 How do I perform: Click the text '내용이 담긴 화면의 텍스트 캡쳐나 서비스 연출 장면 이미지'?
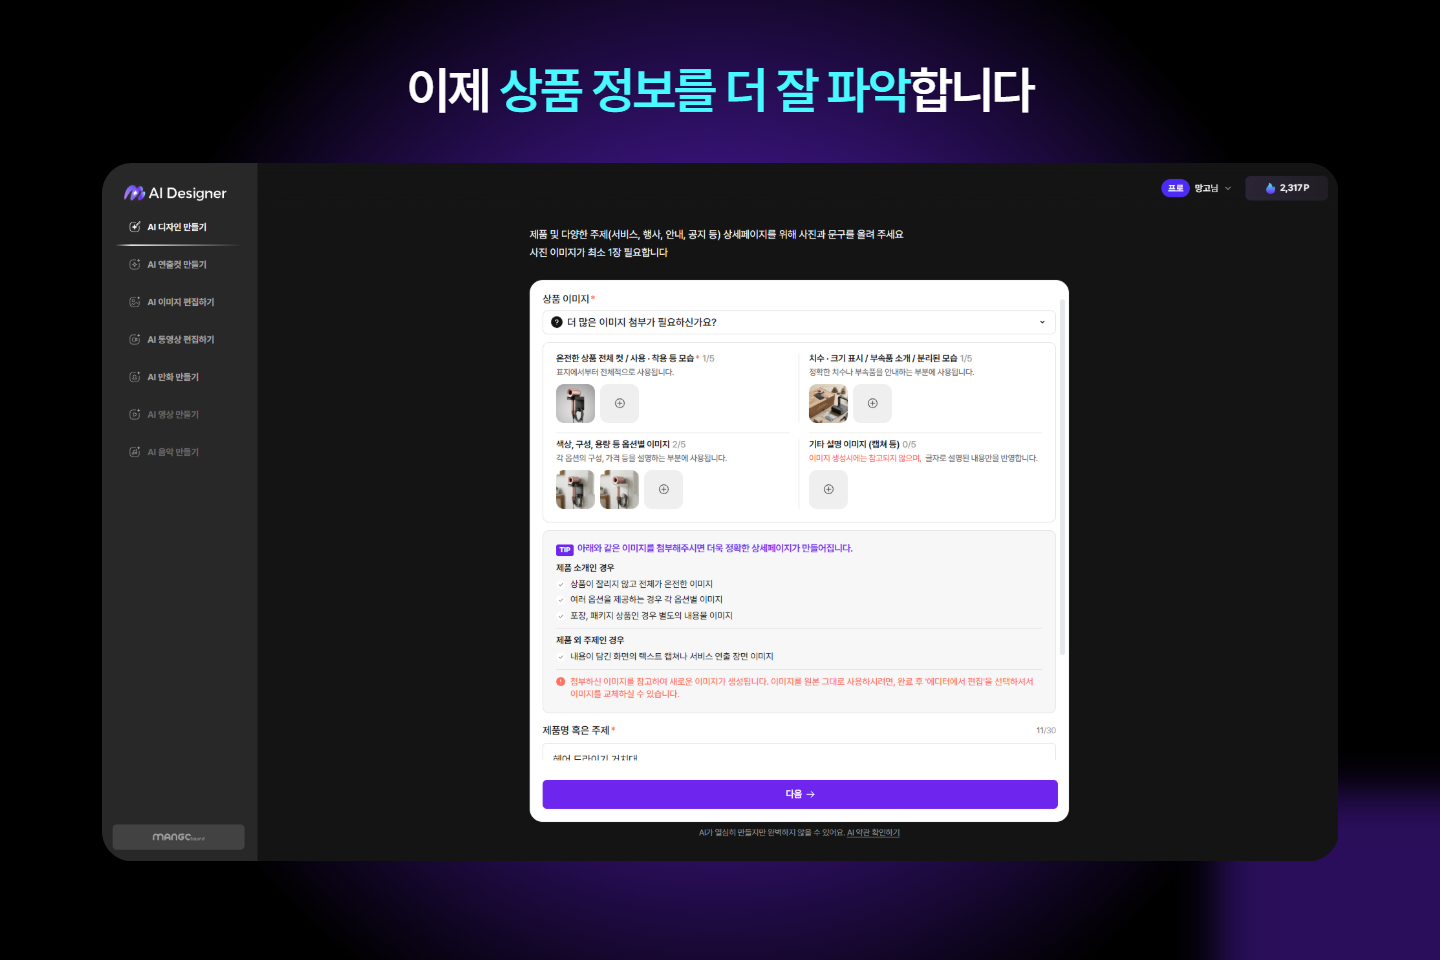point(671,657)
